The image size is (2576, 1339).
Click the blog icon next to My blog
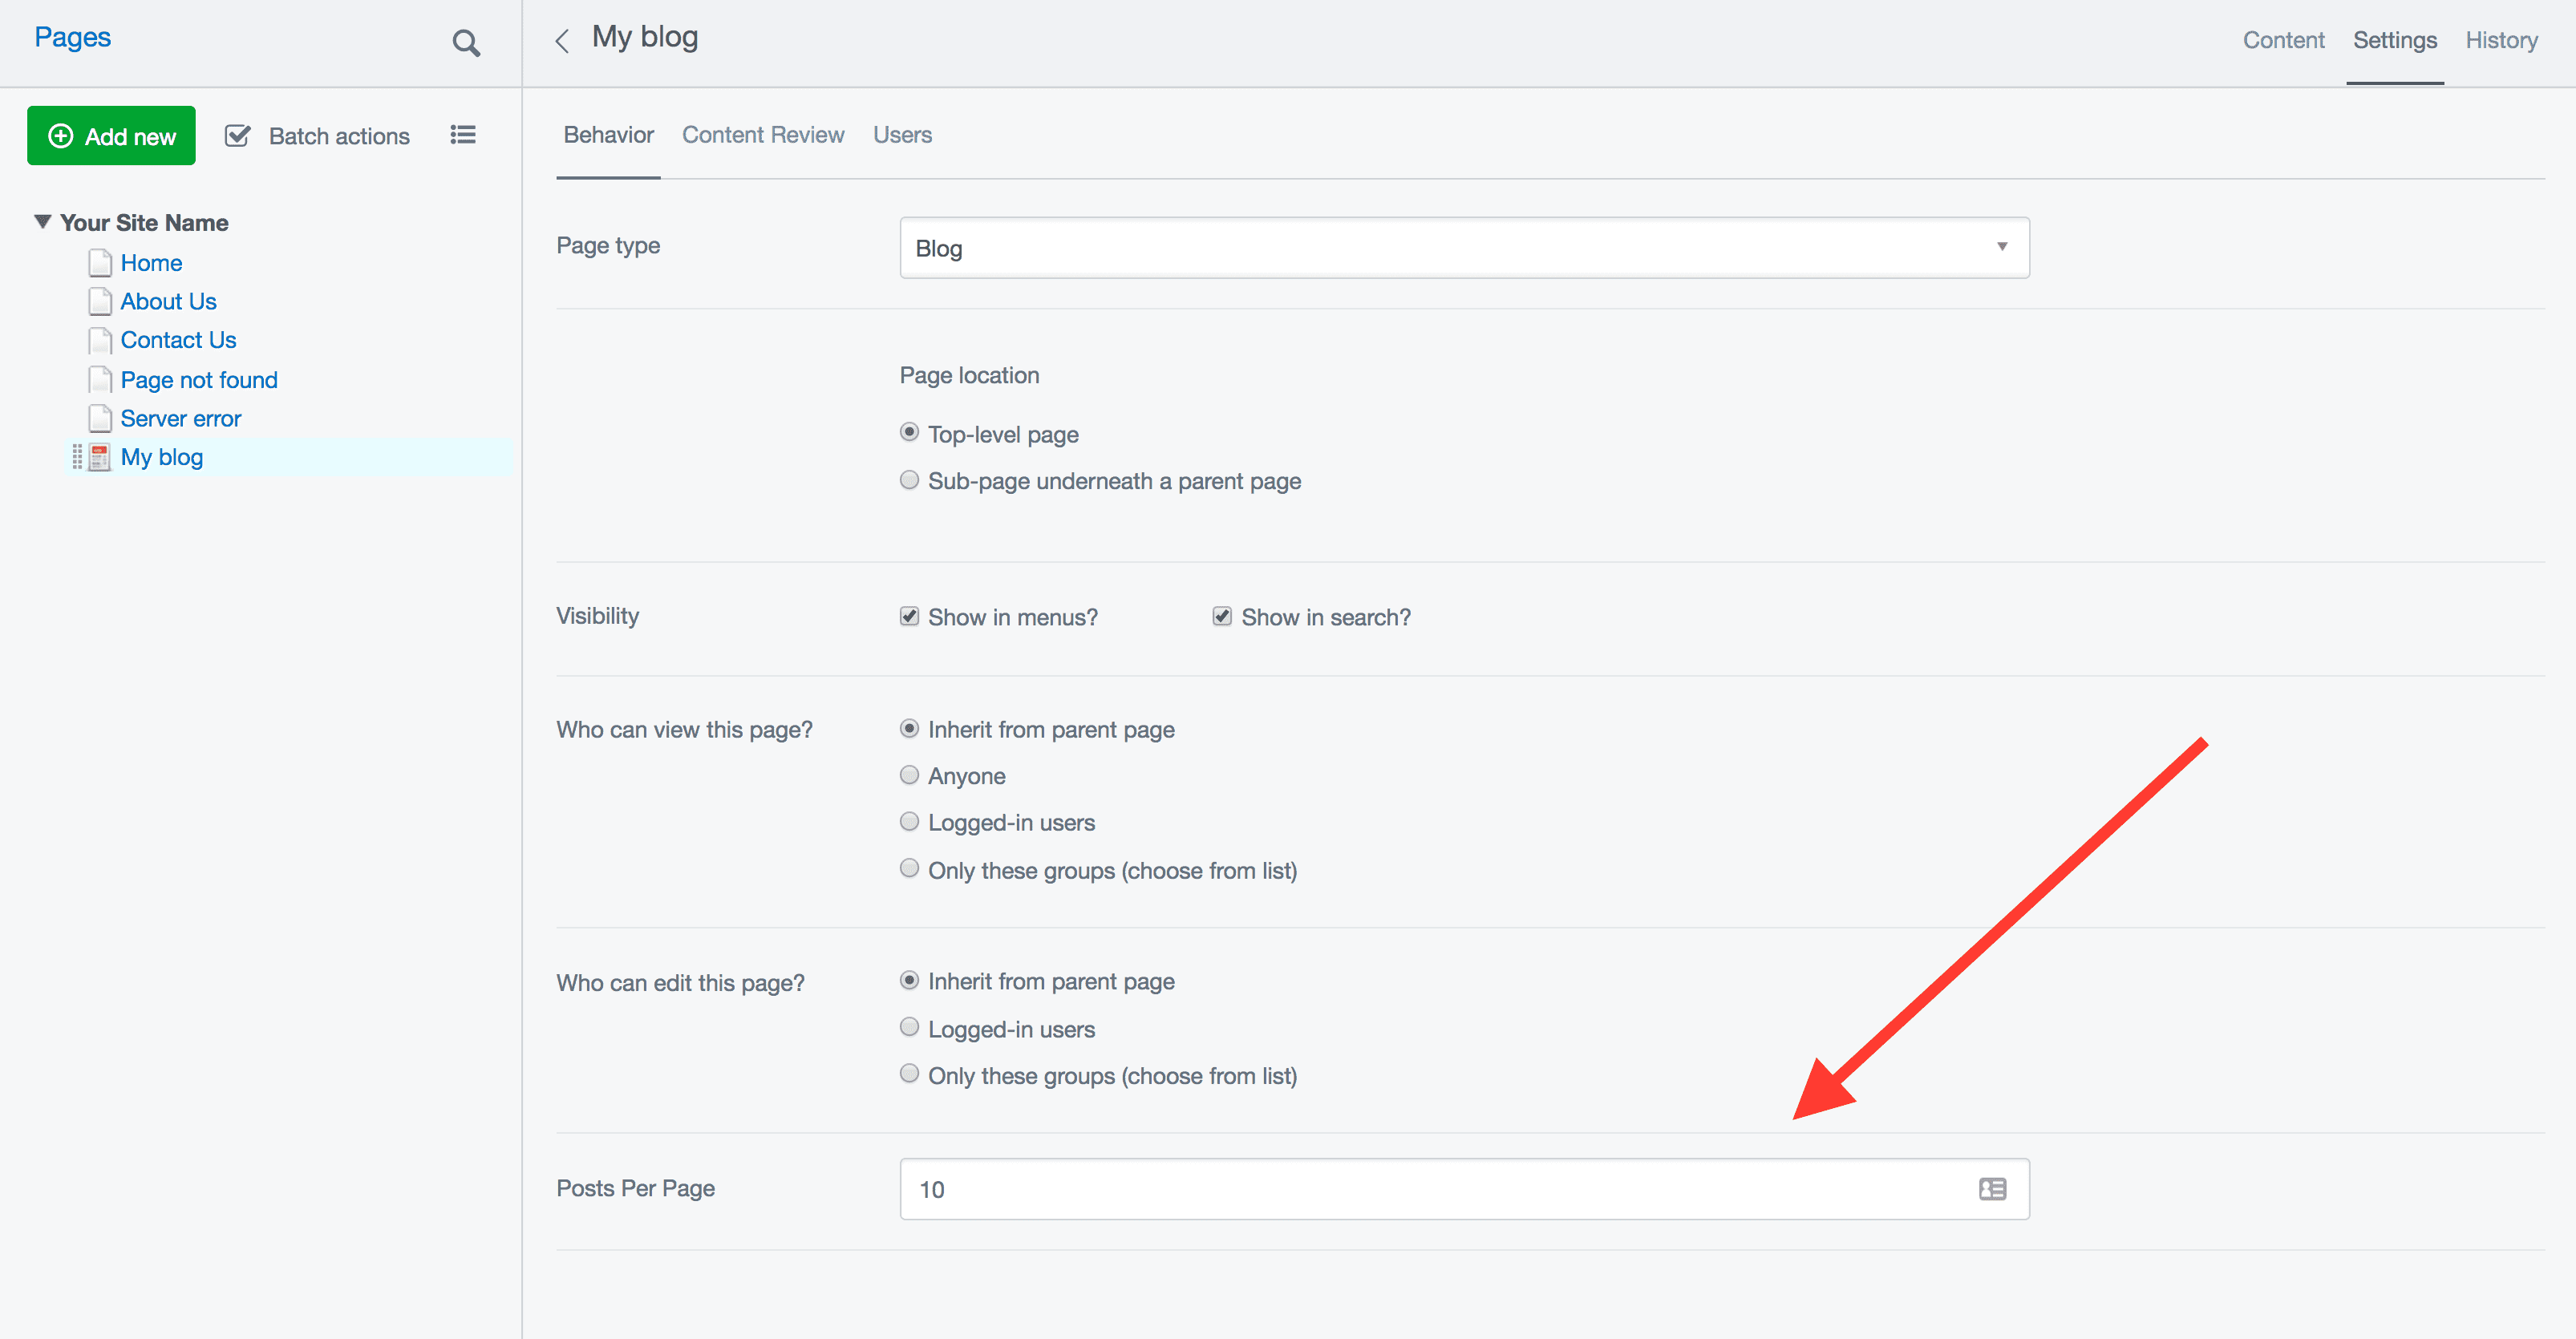pyautogui.click(x=99, y=457)
